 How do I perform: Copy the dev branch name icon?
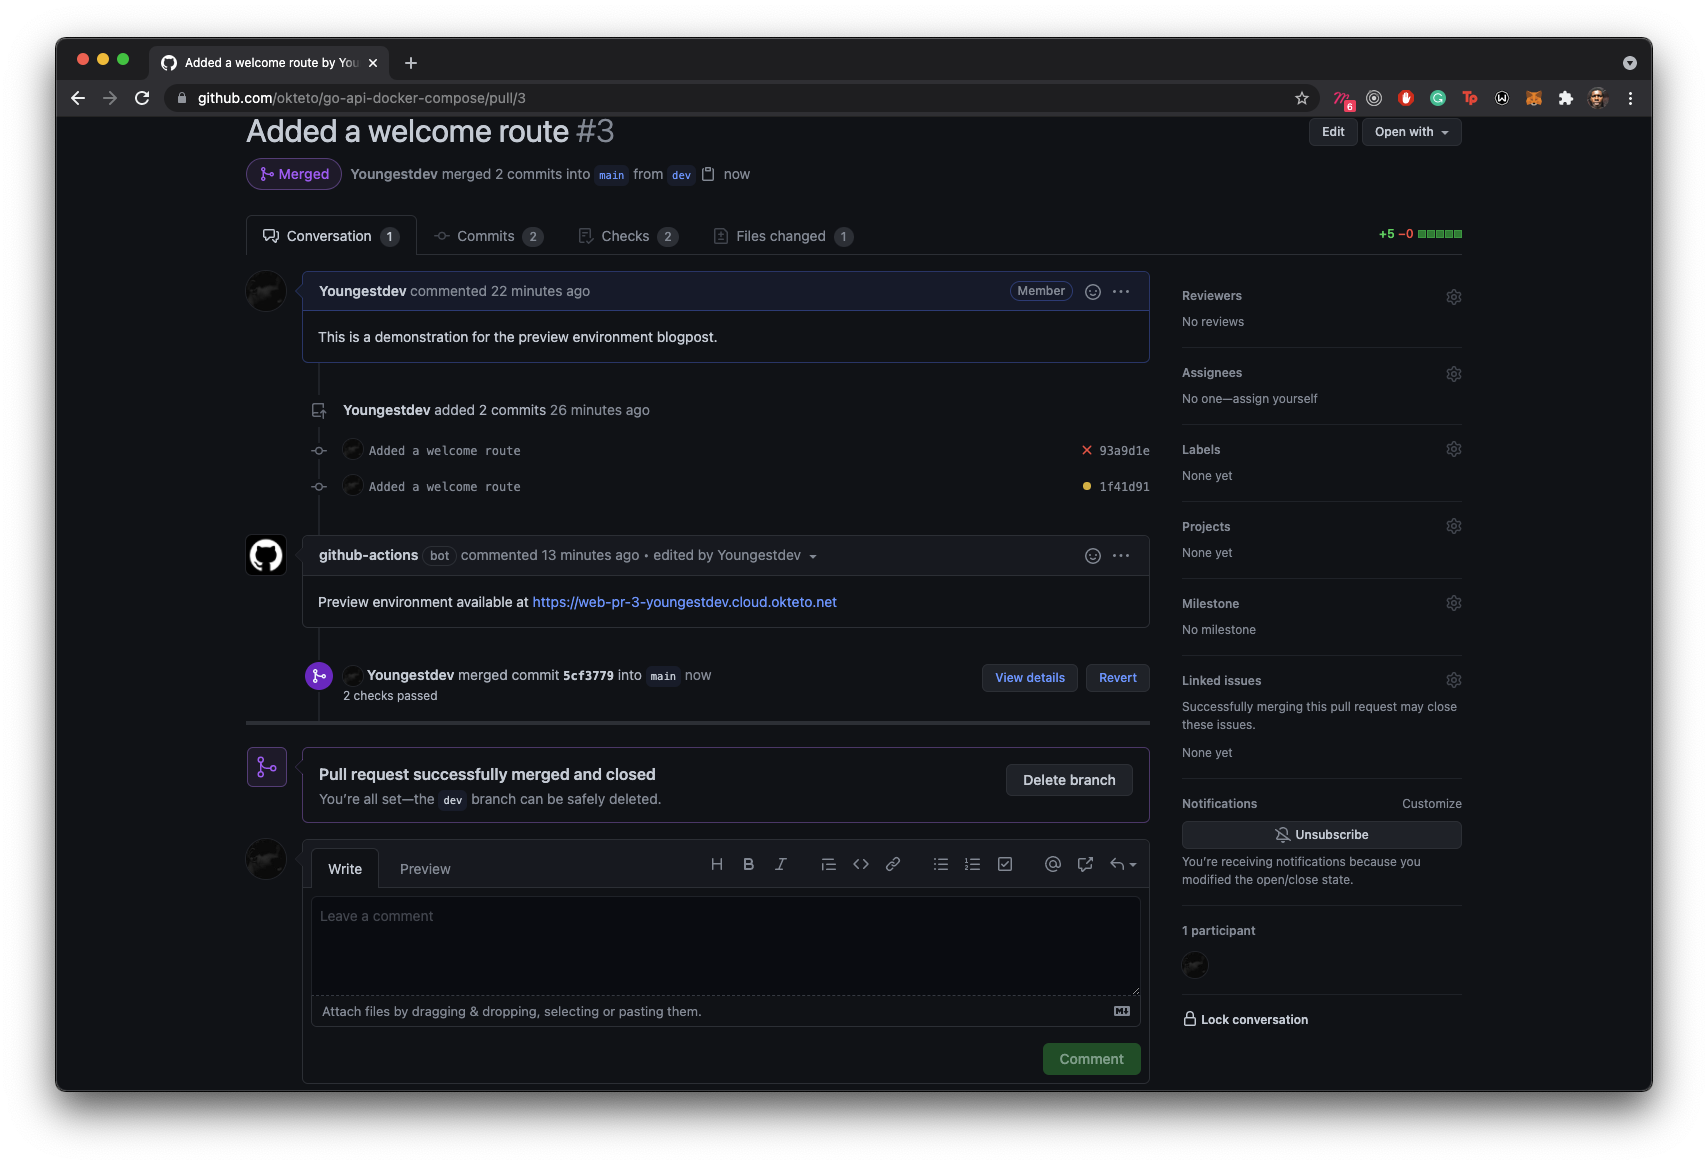pos(708,174)
